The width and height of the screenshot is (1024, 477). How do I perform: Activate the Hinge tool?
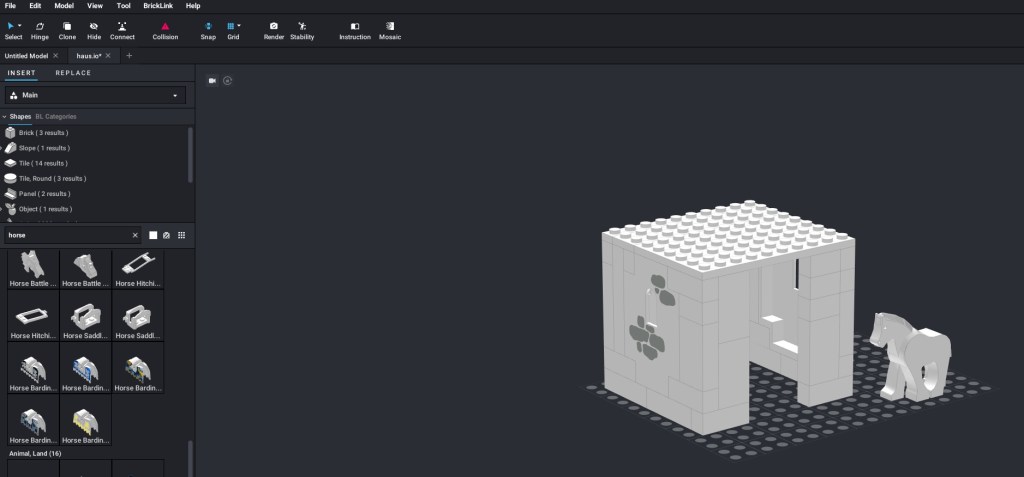pyautogui.click(x=40, y=30)
